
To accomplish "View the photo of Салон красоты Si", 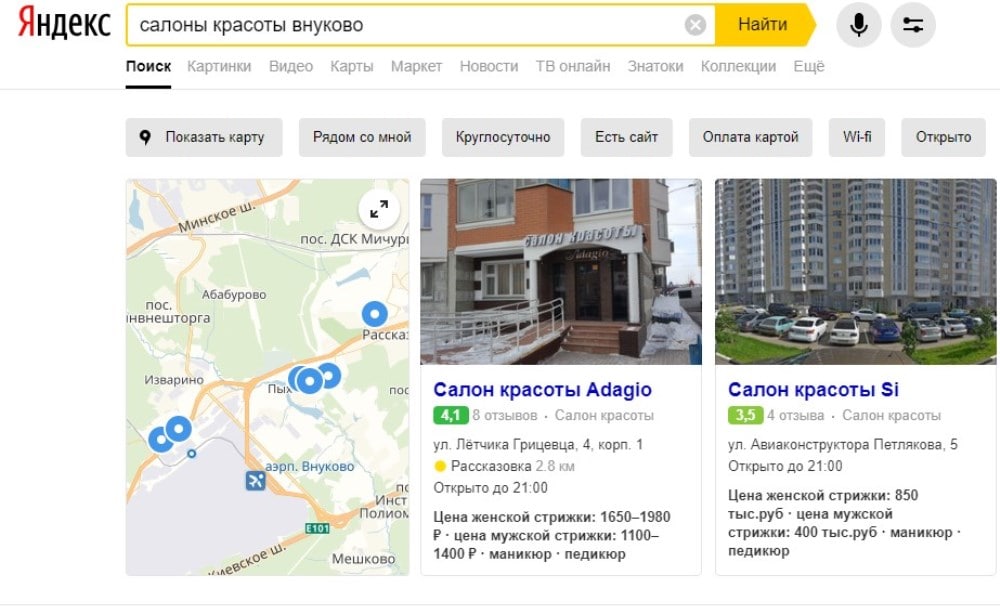I will tap(851, 270).
